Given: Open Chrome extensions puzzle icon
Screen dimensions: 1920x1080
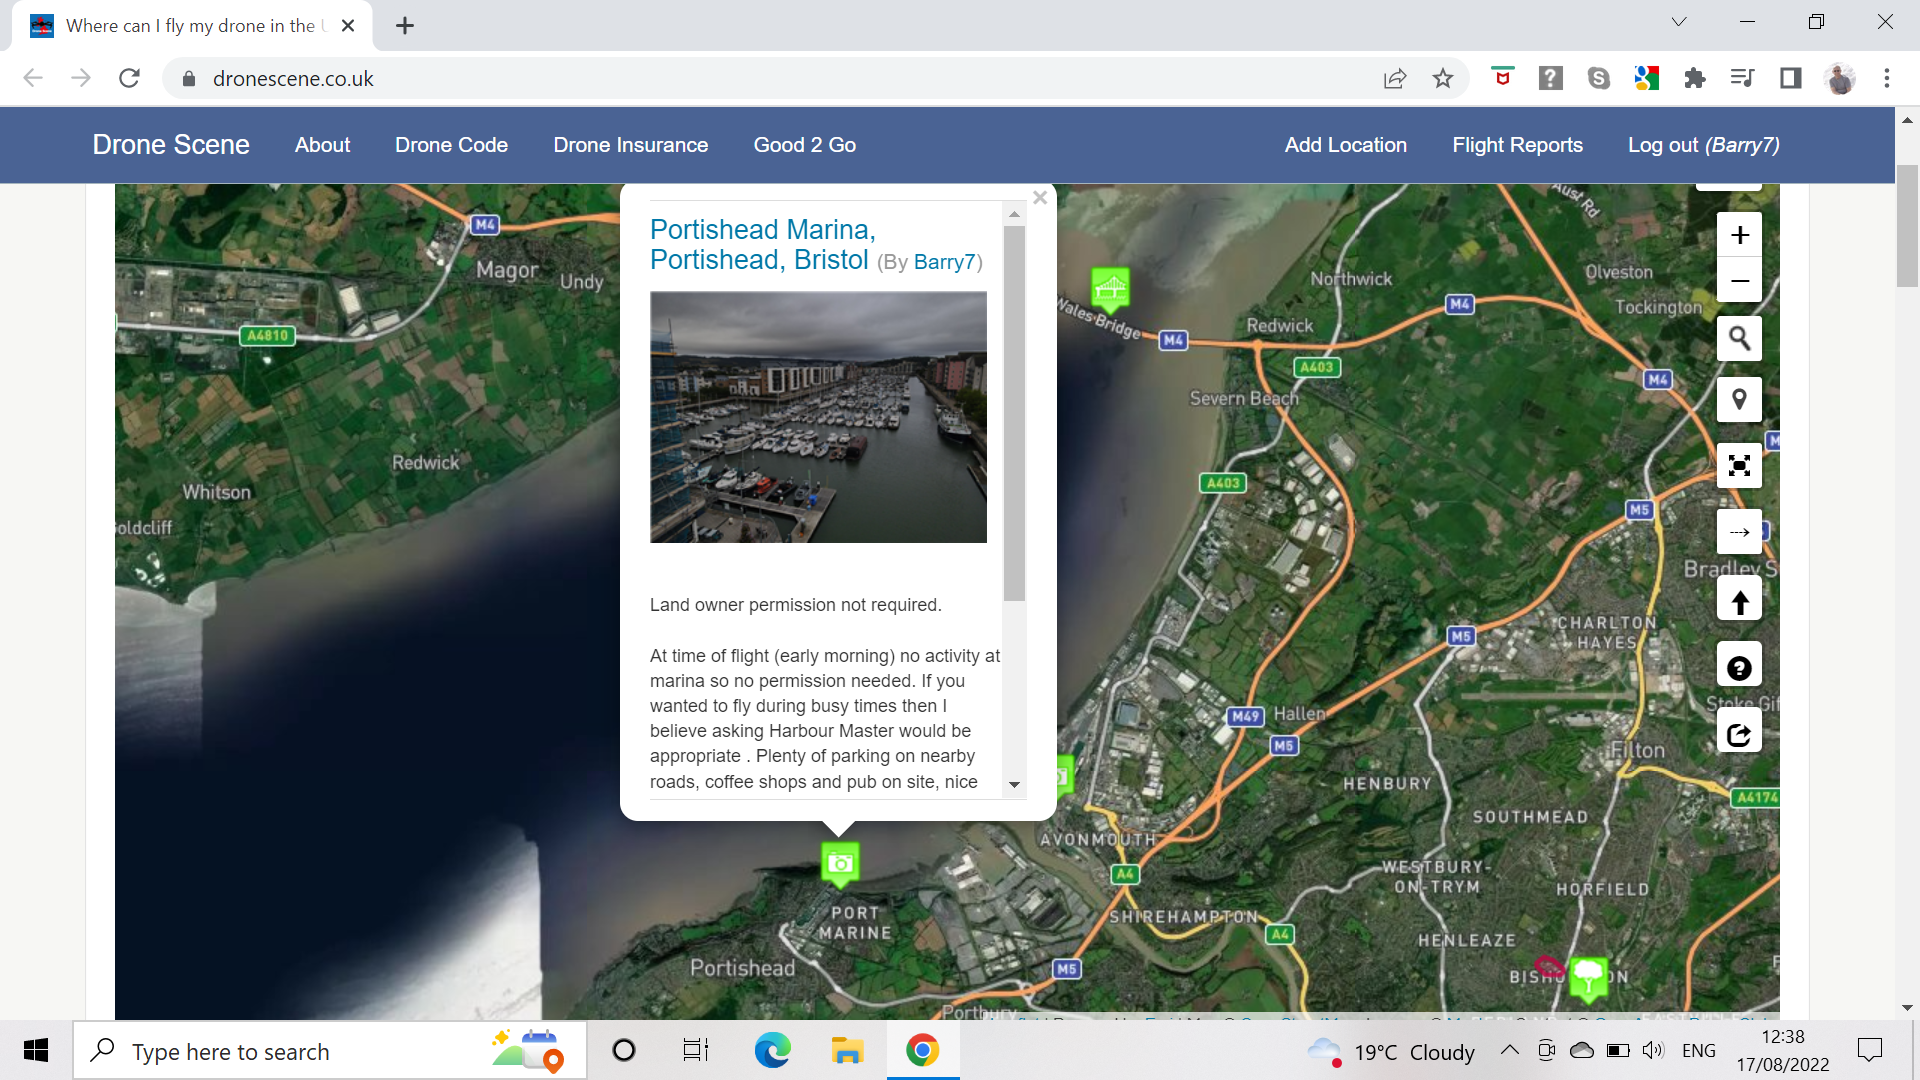Looking at the screenshot, I should (x=1695, y=78).
